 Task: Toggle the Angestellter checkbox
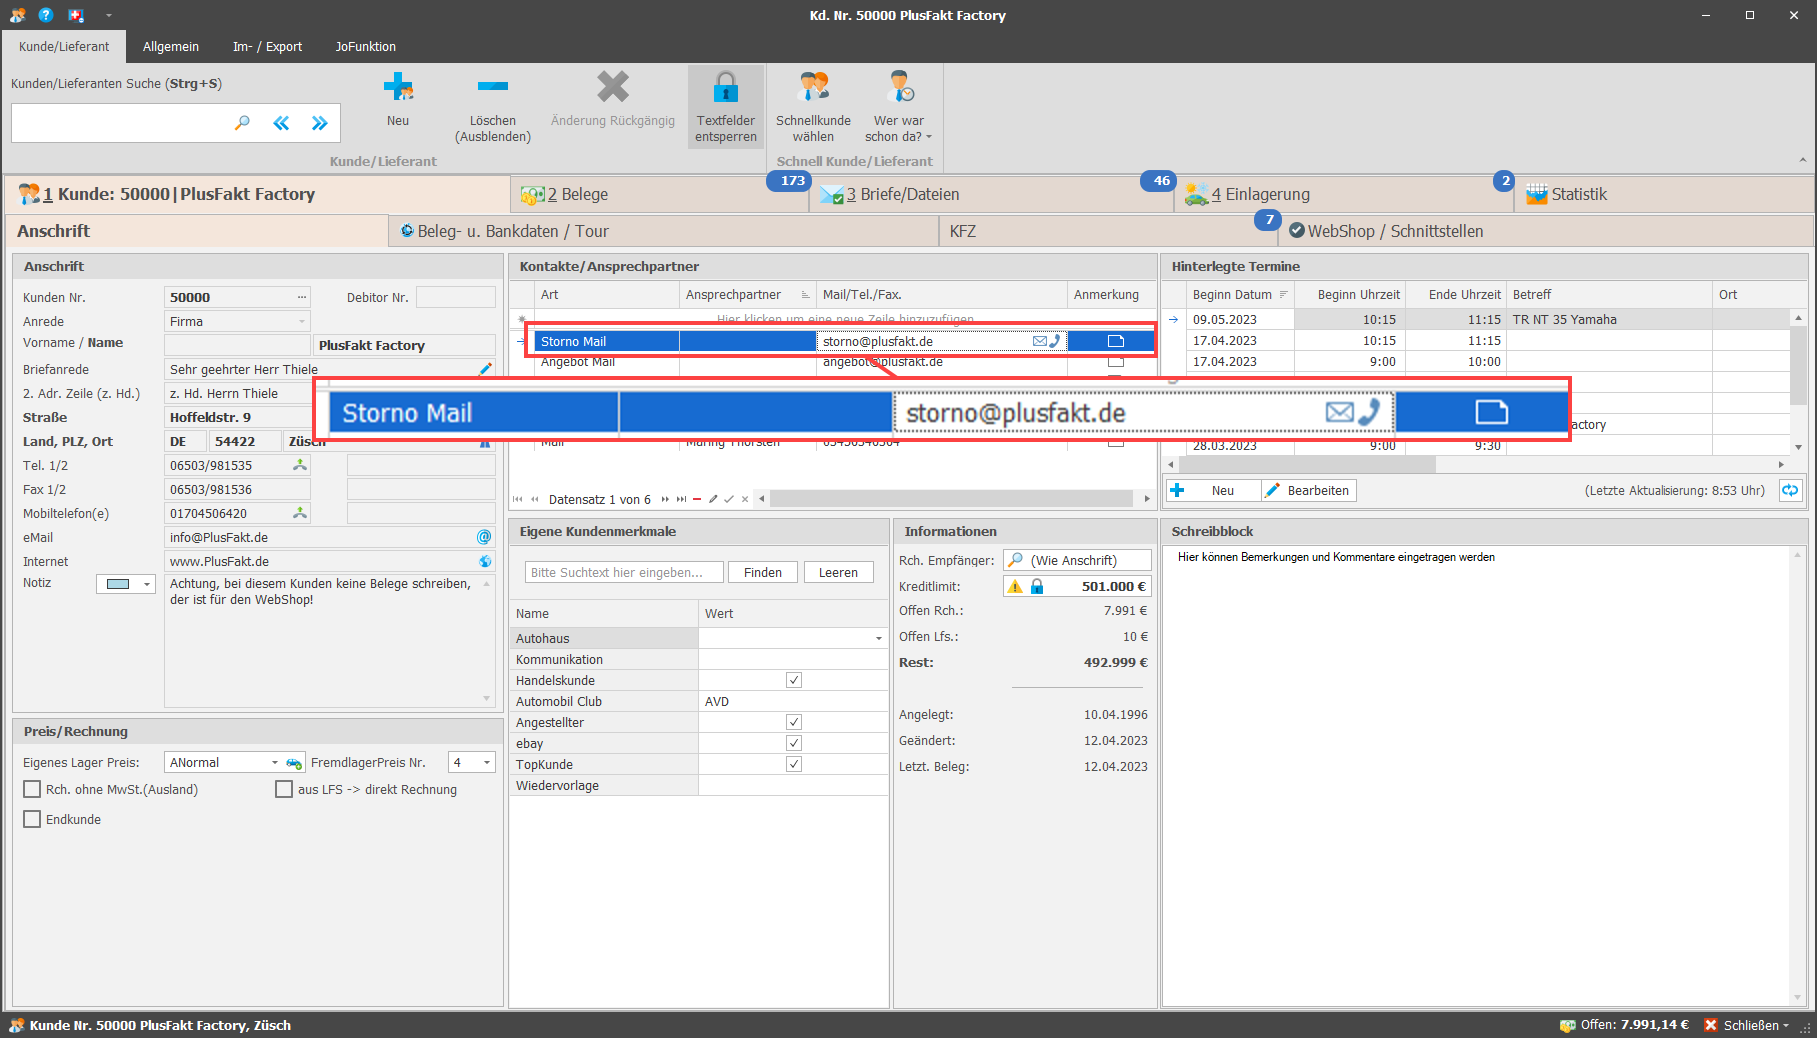point(794,722)
